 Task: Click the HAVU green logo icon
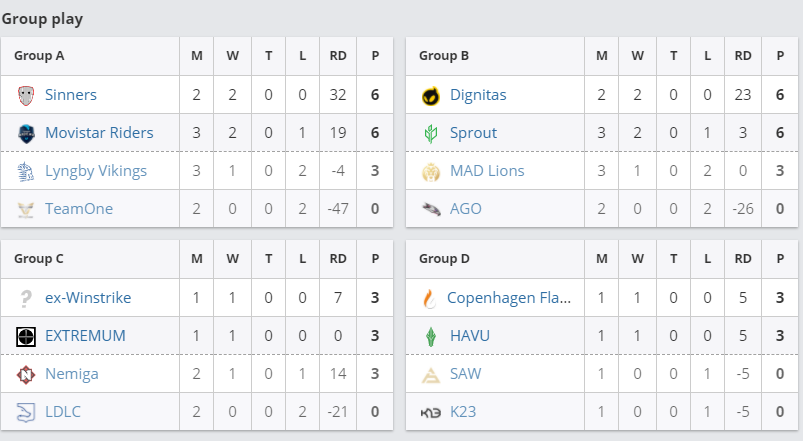pos(431,335)
